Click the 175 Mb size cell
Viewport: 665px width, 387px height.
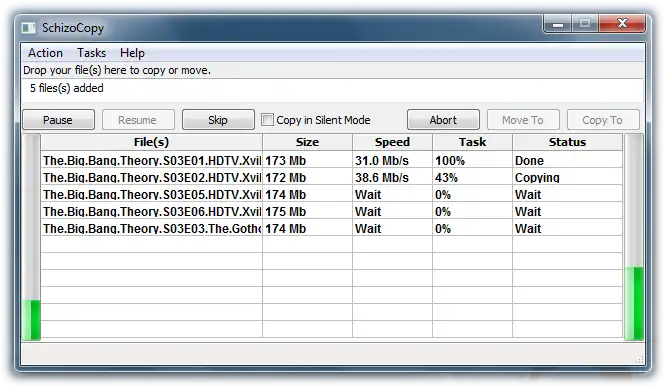click(x=307, y=211)
